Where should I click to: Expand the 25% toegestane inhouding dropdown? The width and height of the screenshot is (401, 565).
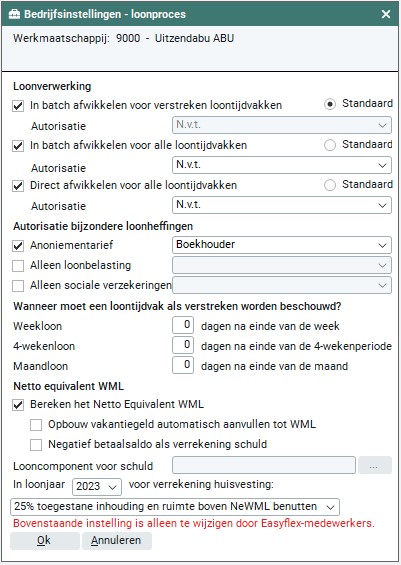click(175, 507)
